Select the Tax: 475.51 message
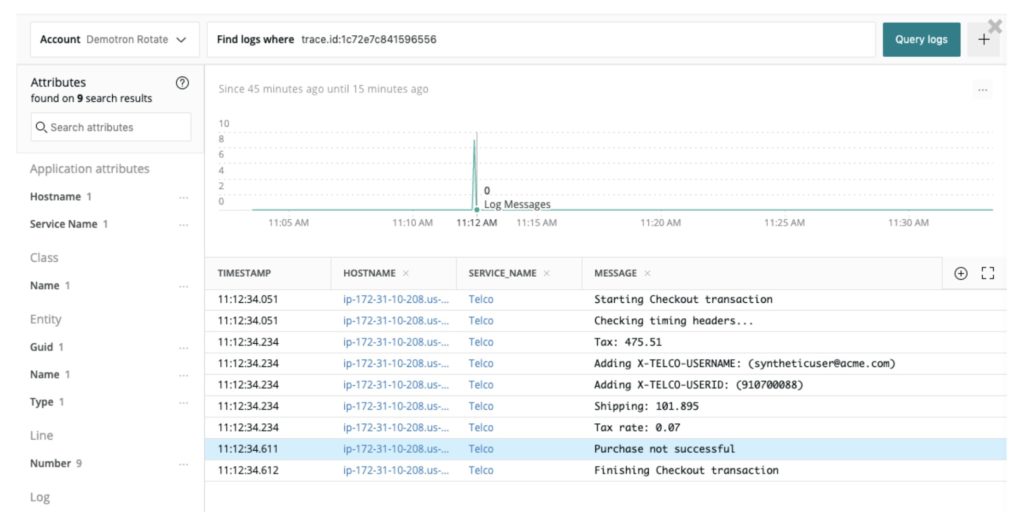 (628, 342)
